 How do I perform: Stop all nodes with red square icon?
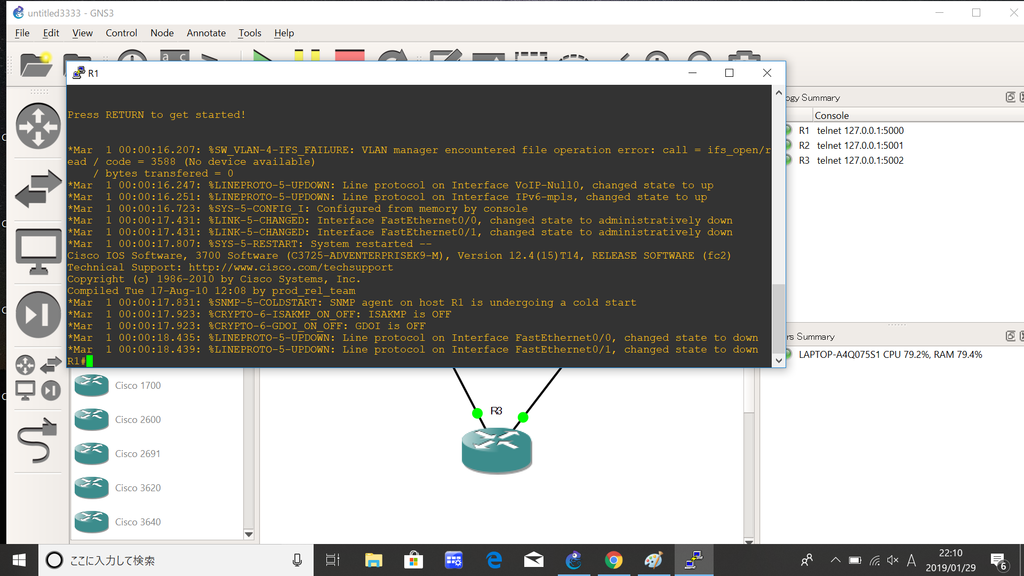[x=349, y=56]
